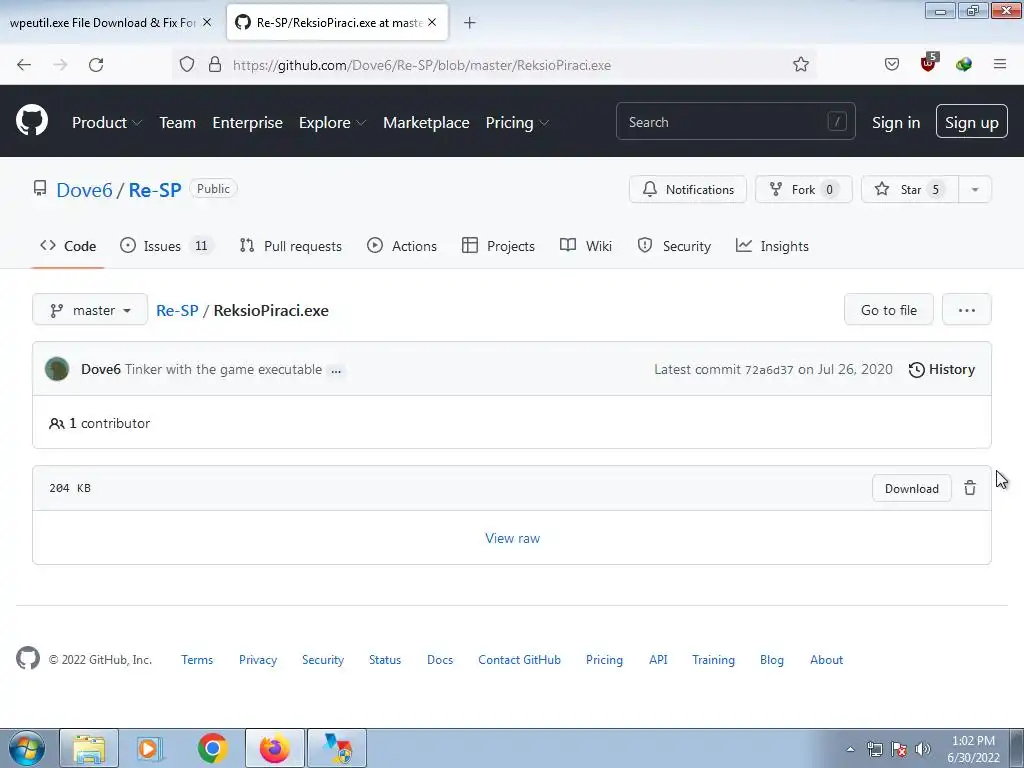Expand the commit message ellipsis

click(336, 370)
